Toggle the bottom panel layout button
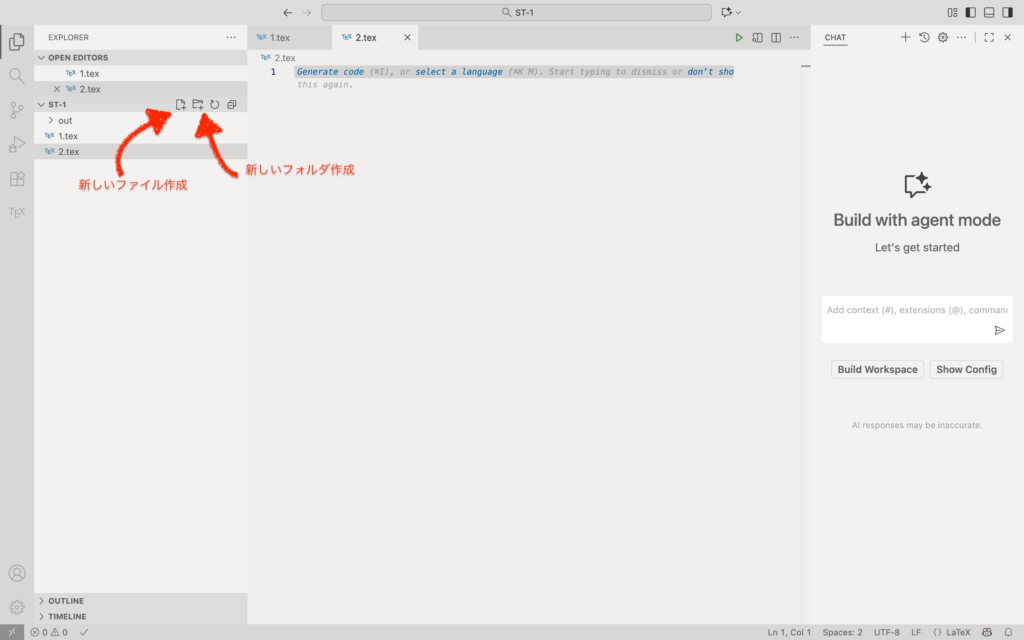The image size is (1024, 640). [989, 12]
